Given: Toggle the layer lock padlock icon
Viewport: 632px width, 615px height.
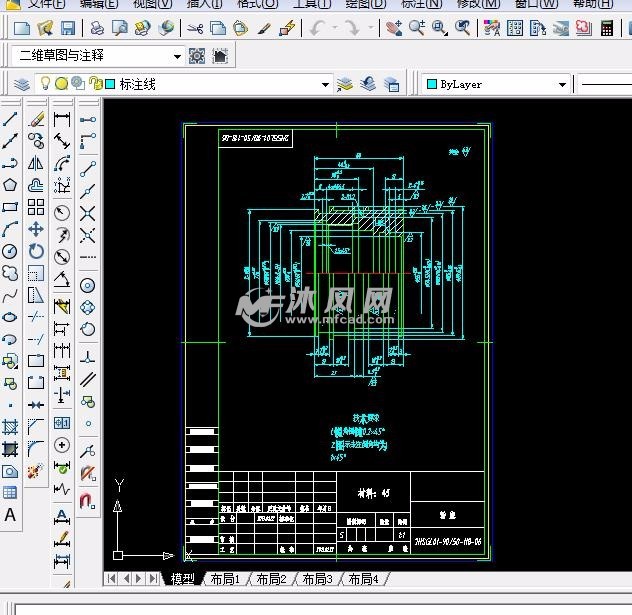Looking at the screenshot, I should point(95,84).
